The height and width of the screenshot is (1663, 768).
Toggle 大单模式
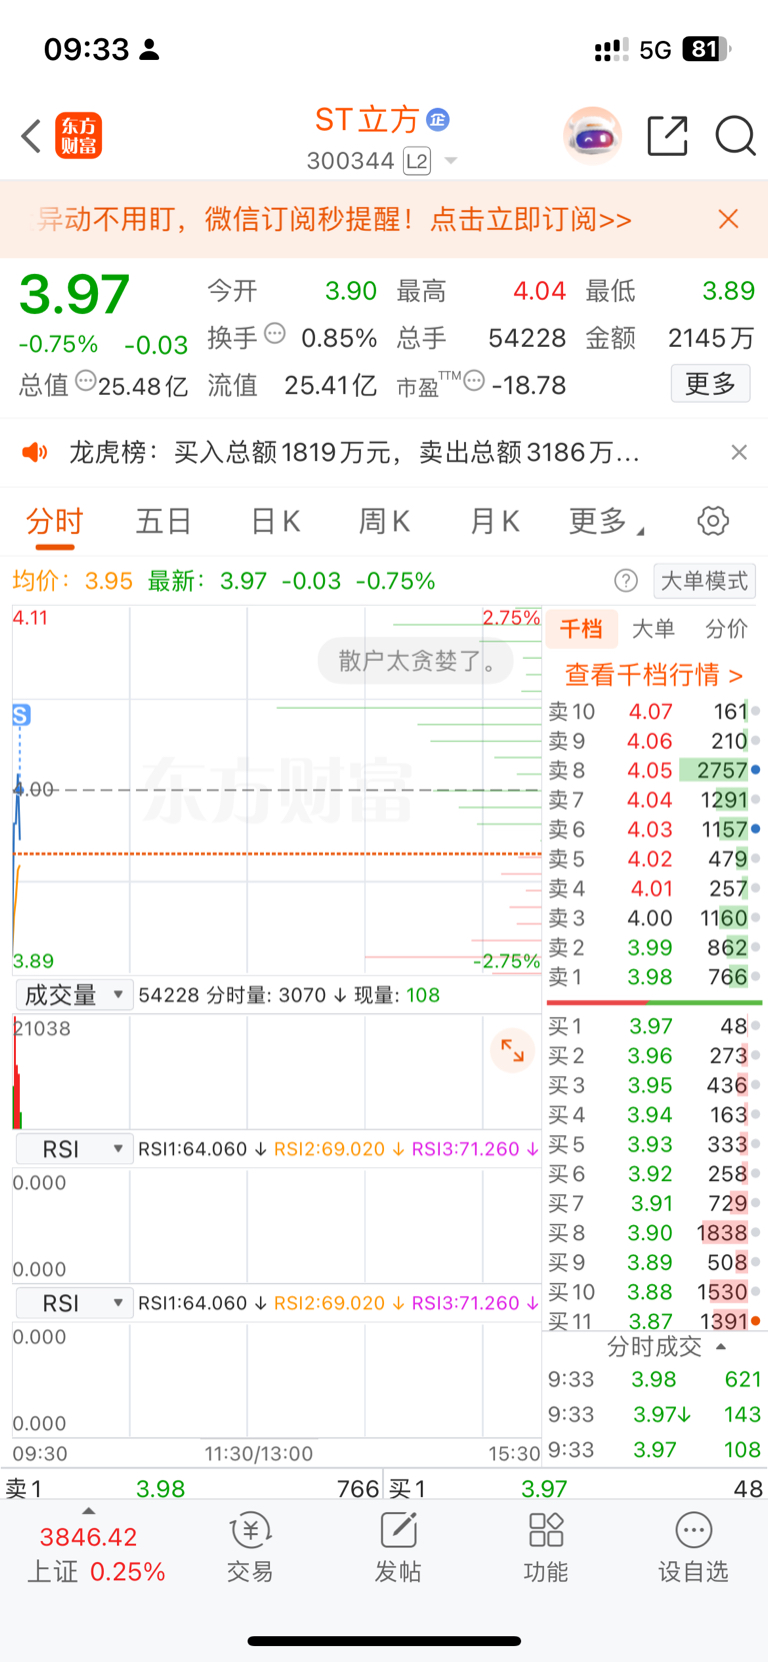click(x=704, y=581)
